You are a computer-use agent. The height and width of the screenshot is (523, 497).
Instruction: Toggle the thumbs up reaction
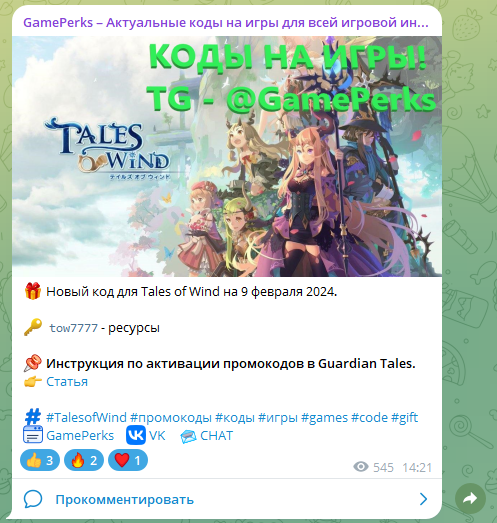[40, 460]
